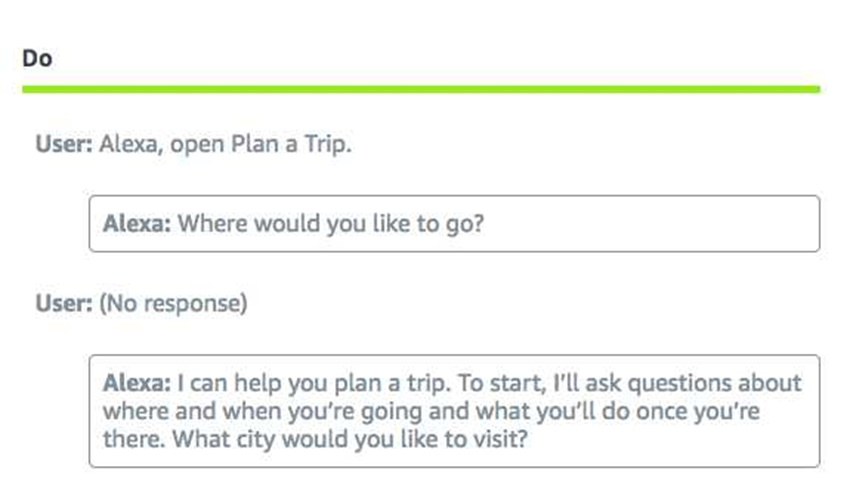
Task: Click "What city would you like to visit?"
Action: (350, 439)
